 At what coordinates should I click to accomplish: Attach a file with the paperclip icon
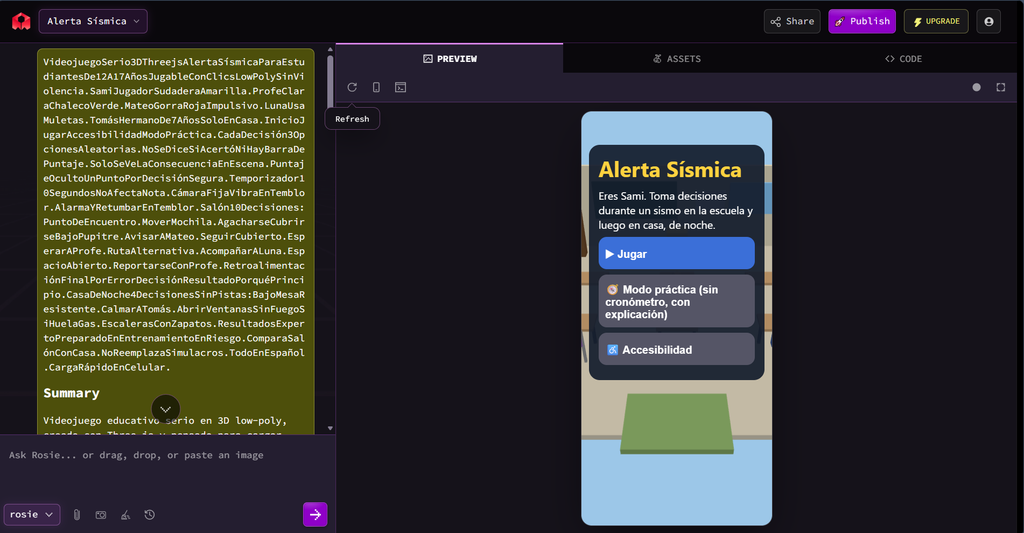[x=76, y=515]
